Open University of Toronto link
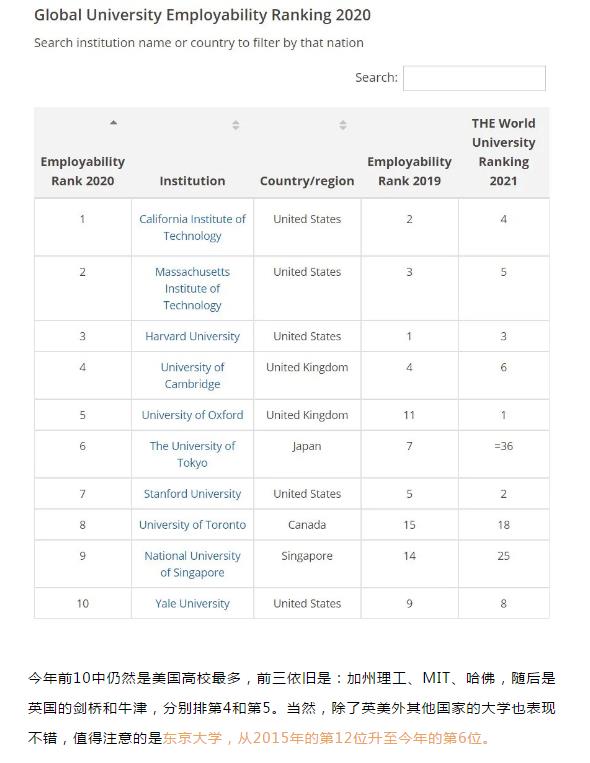Viewport: 590px width, 763px height. tap(192, 525)
